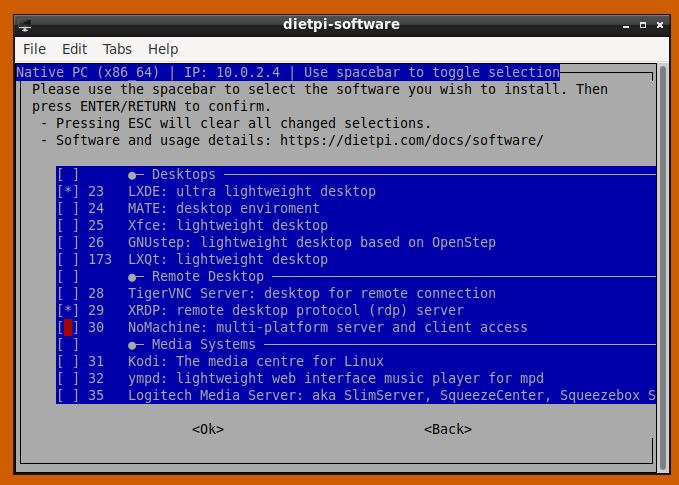Viewport: 679px width, 485px height.
Task: Click the dietpi-software window title
Action: (341, 24)
